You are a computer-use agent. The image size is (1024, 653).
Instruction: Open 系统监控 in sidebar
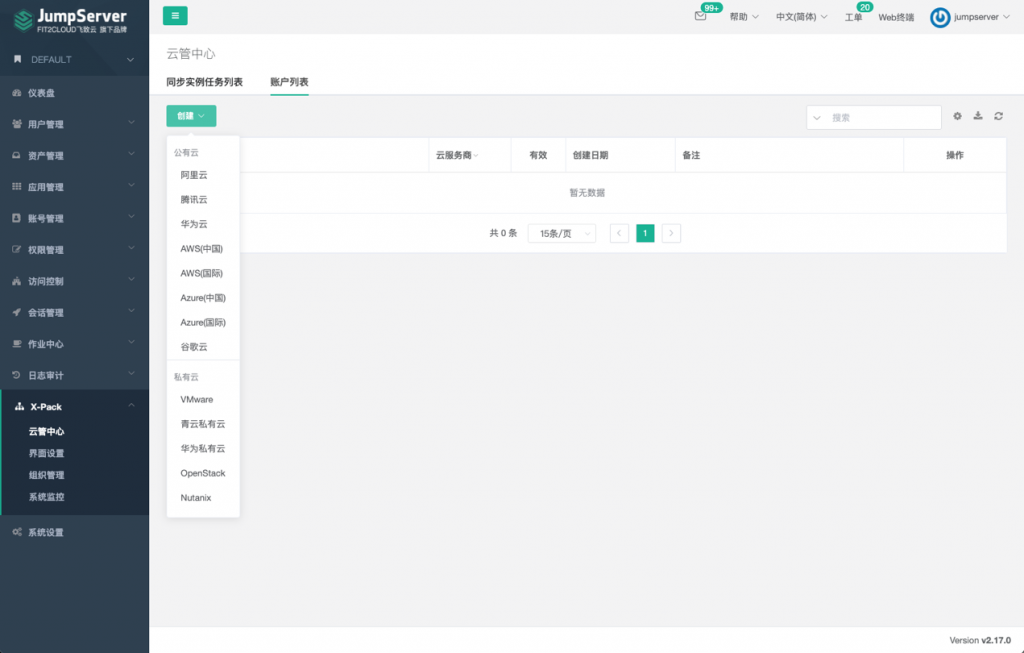[x=46, y=497]
